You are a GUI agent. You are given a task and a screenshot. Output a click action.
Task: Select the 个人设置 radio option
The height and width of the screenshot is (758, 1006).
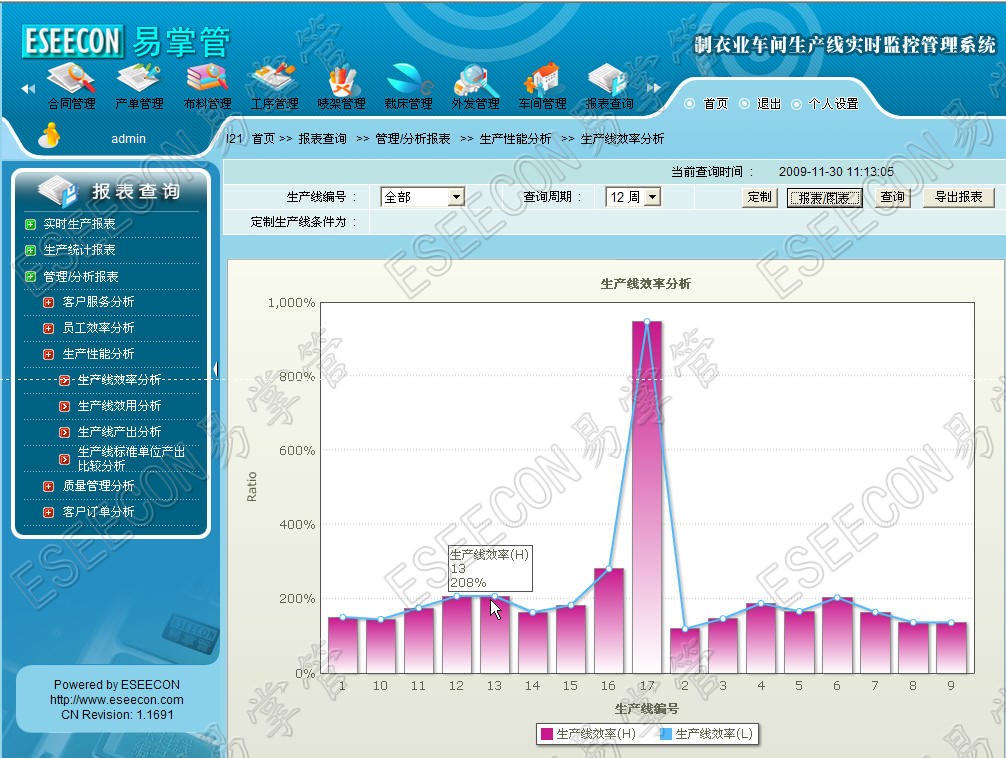point(796,104)
